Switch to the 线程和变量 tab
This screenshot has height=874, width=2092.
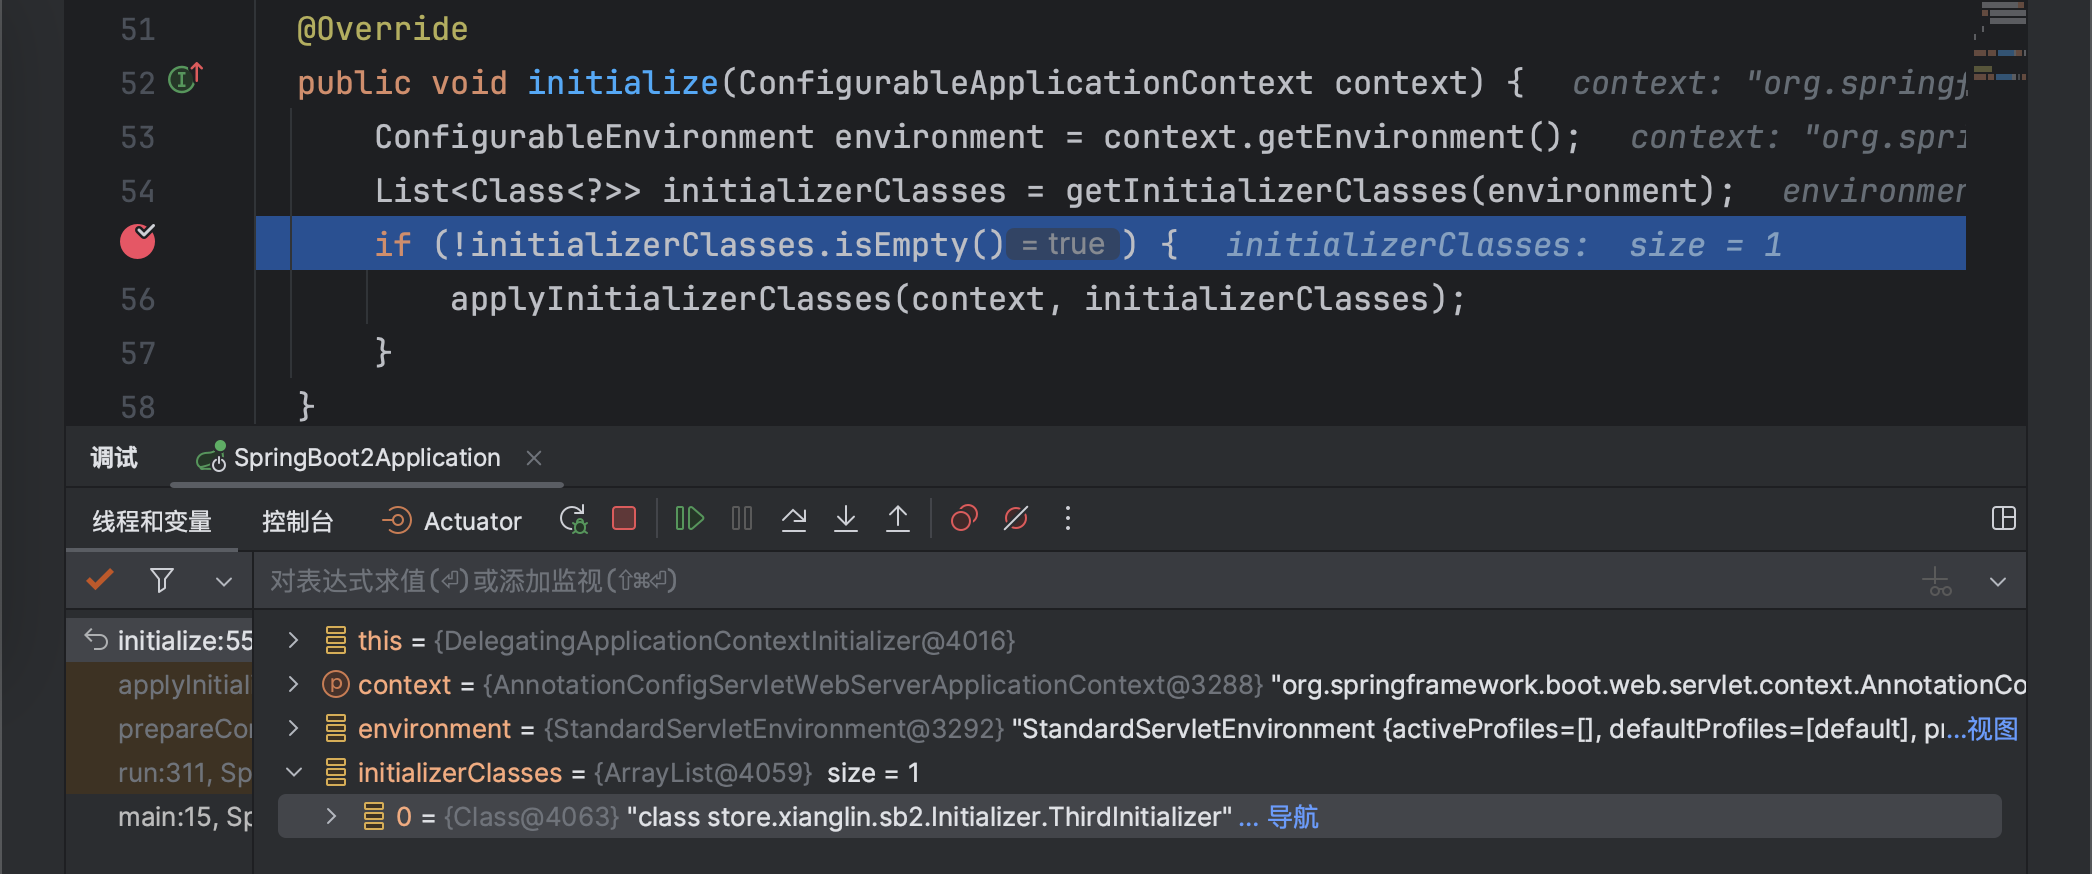click(152, 521)
